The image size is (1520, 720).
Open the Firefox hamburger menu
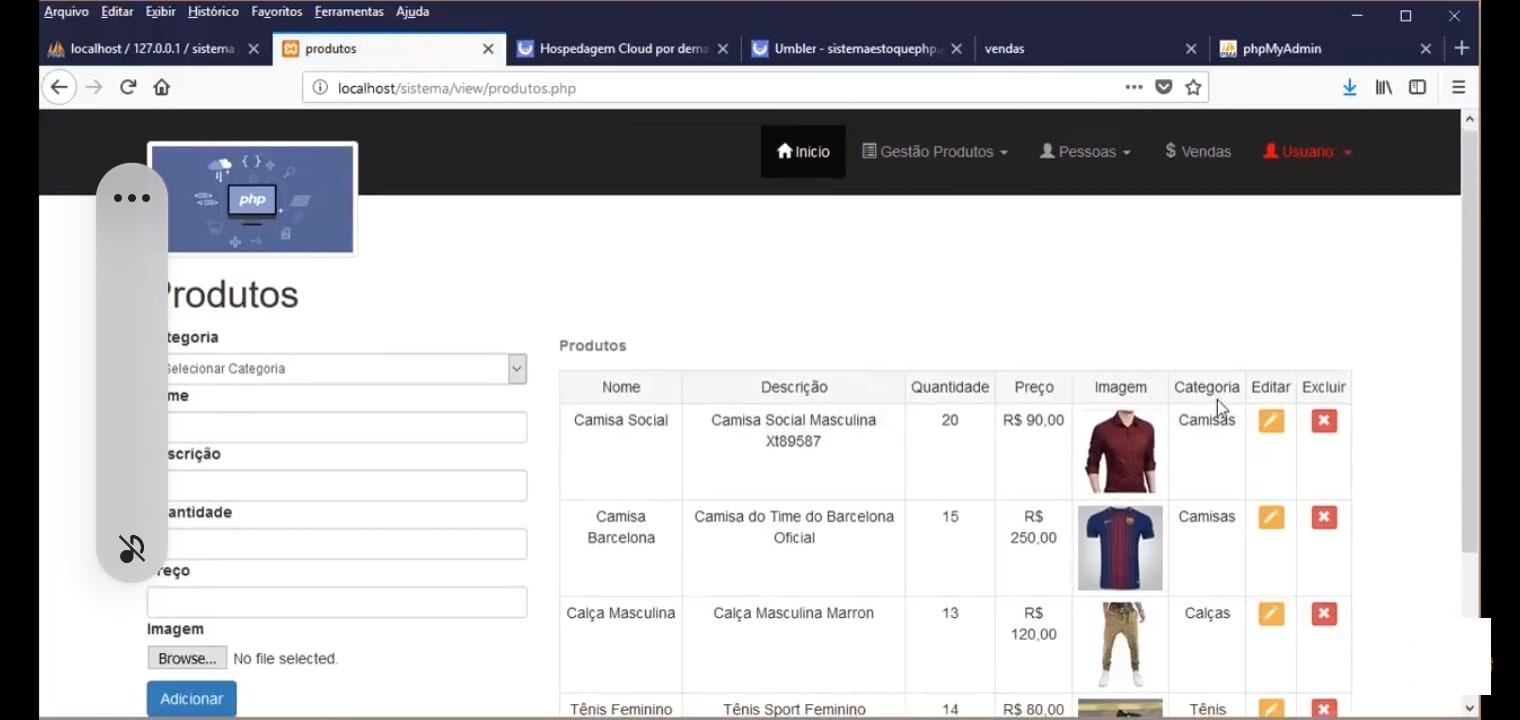pyautogui.click(x=1459, y=87)
